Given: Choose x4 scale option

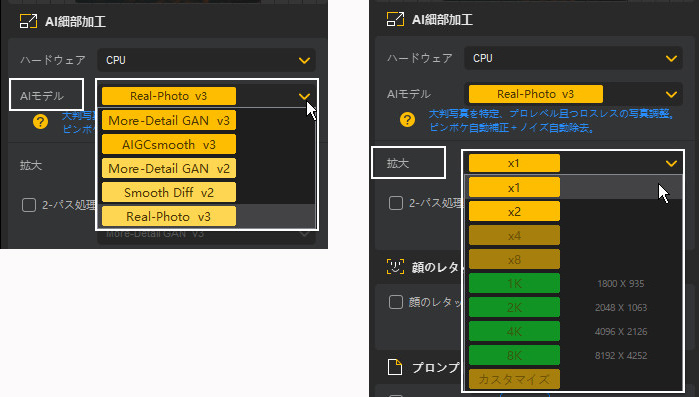Looking at the screenshot, I should 514,236.
